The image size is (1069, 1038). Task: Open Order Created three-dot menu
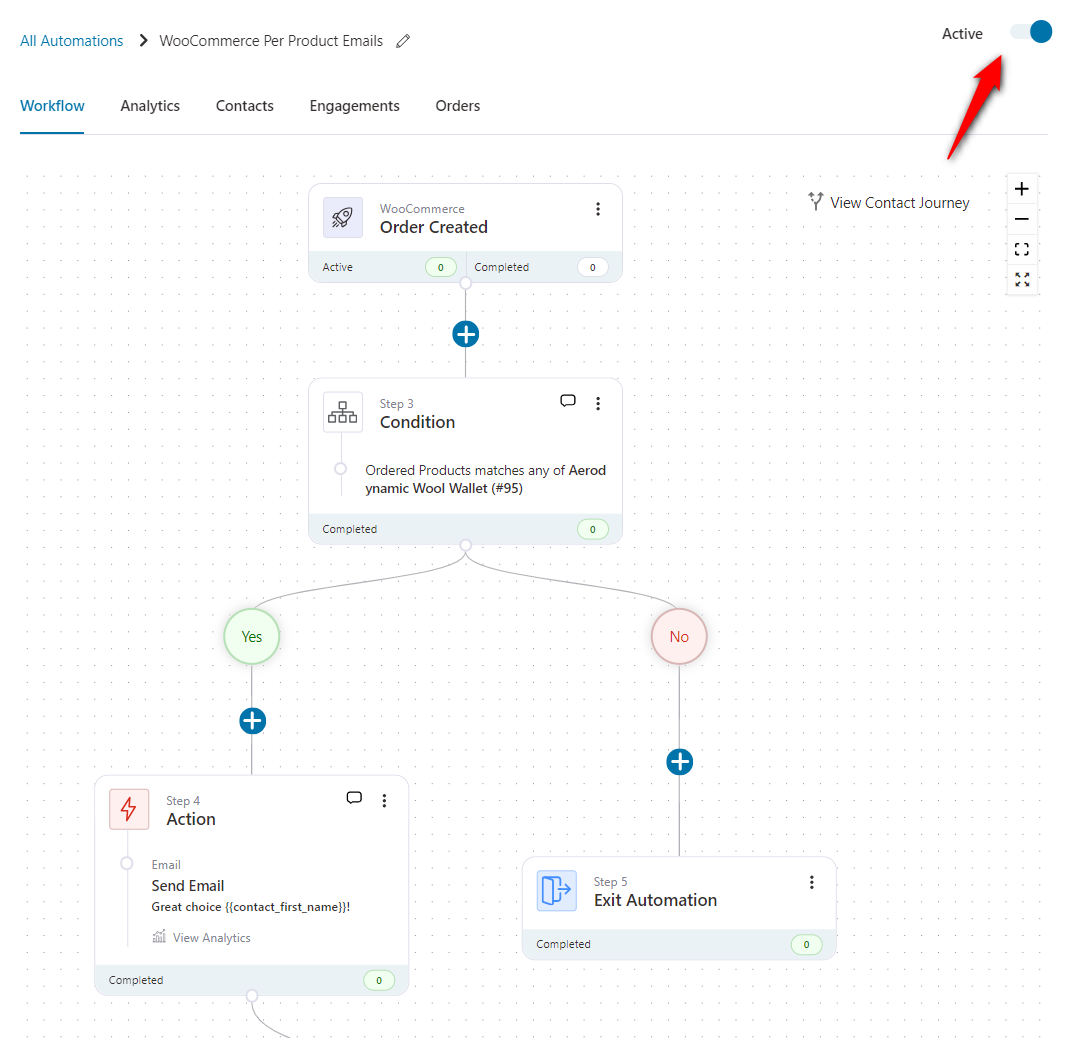pos(598,209)
